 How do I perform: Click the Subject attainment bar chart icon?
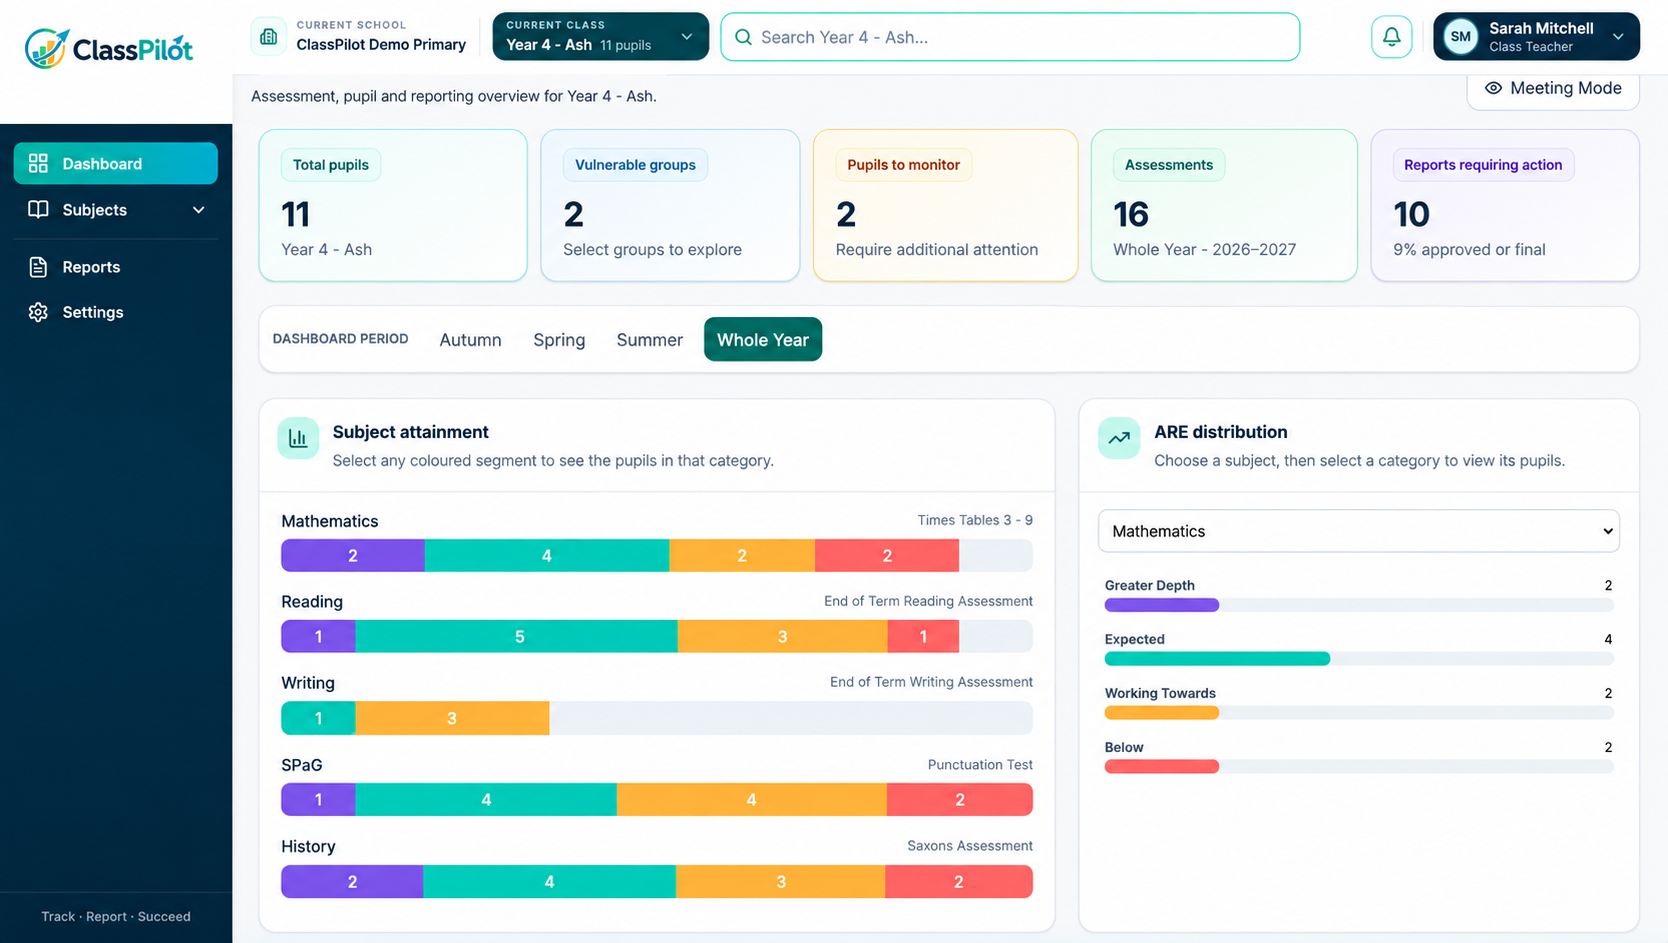point(298,438)
